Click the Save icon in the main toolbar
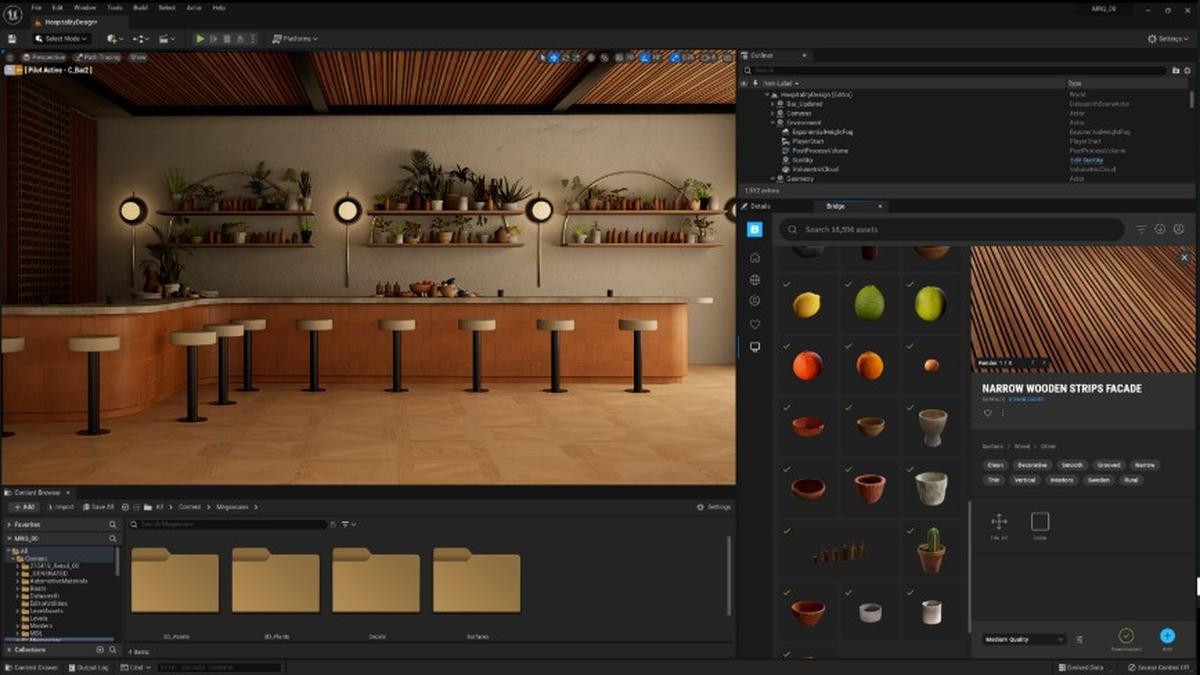 point(12,39)
